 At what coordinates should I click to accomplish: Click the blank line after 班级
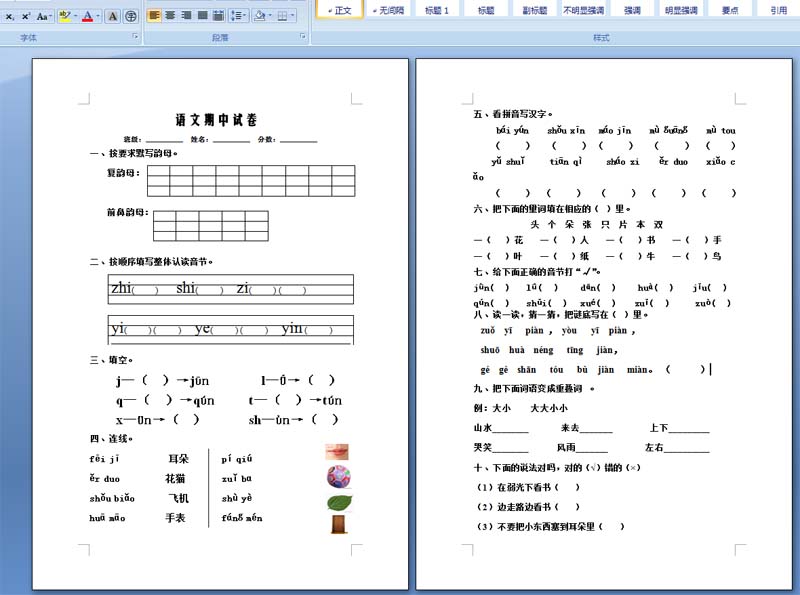164,139
